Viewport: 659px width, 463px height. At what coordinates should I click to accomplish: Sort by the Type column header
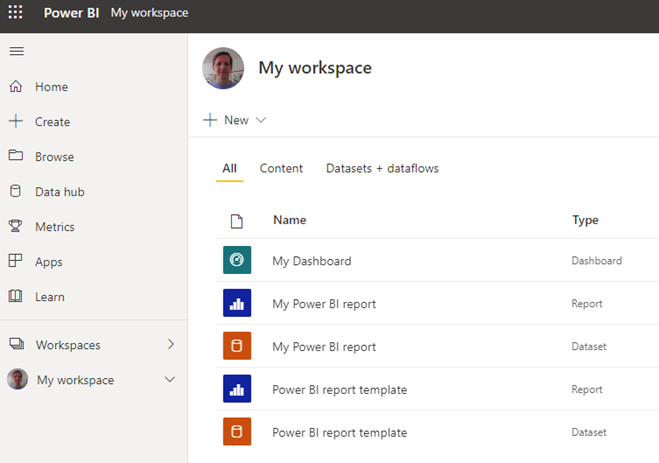[x=585, y=221]
